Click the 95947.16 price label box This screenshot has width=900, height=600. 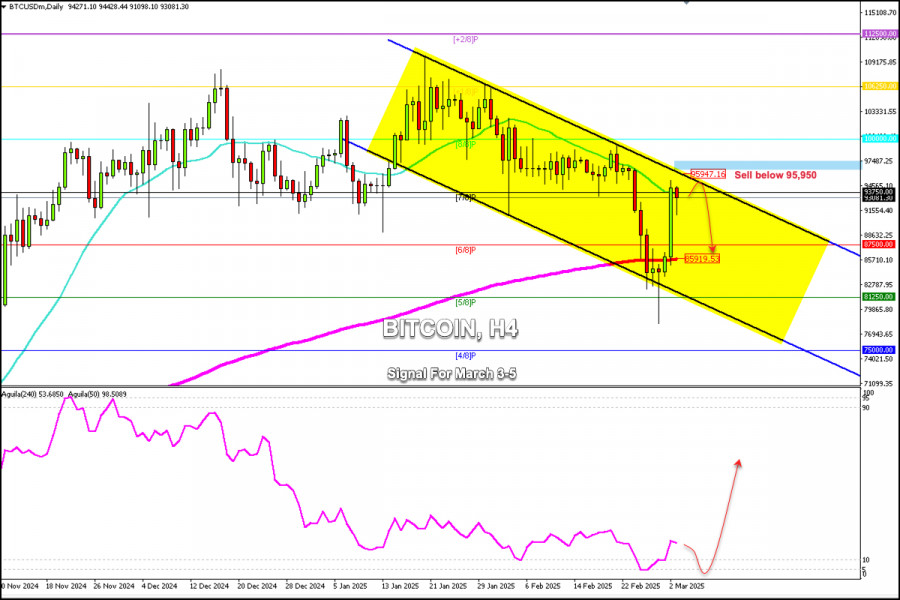point(708,174)
